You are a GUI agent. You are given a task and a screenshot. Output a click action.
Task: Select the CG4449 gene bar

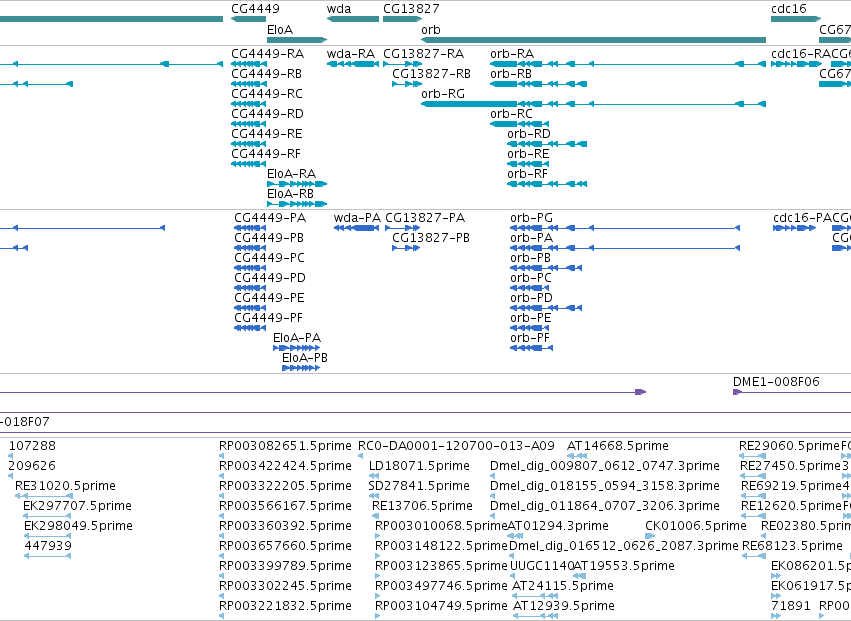click(249, 19)
